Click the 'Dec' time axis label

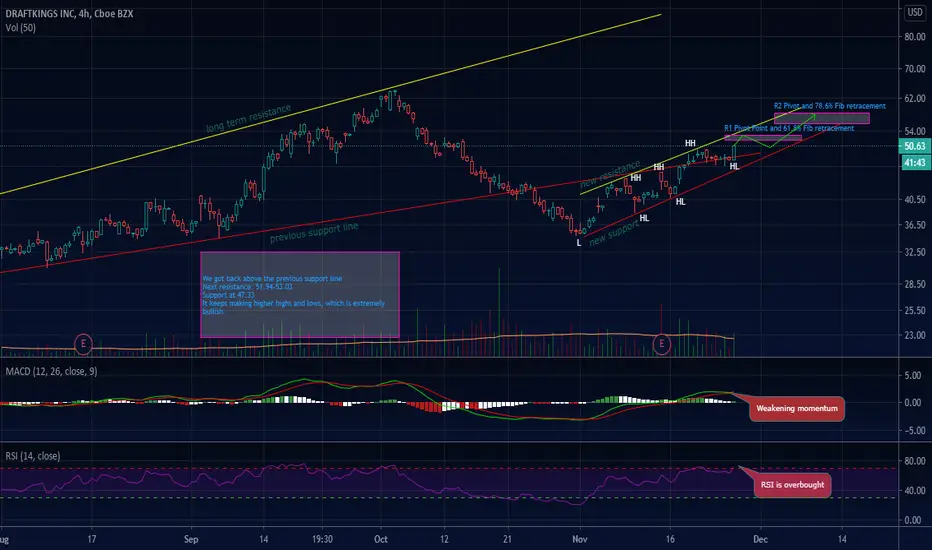[x=760, y=539]
